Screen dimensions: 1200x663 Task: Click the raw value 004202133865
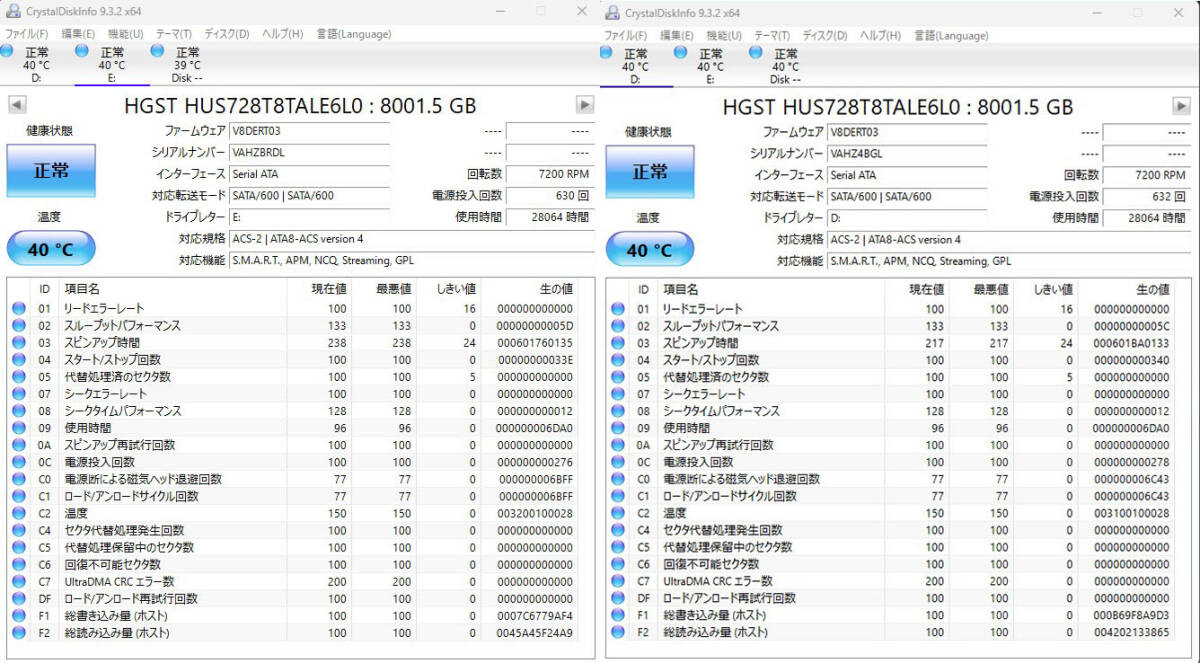(1131, 632)
